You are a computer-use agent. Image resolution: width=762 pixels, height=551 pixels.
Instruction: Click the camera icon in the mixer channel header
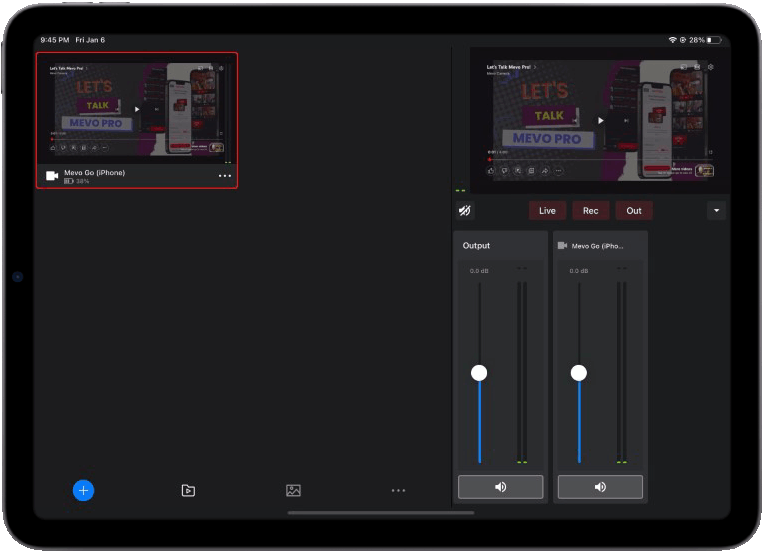(562, 245)
